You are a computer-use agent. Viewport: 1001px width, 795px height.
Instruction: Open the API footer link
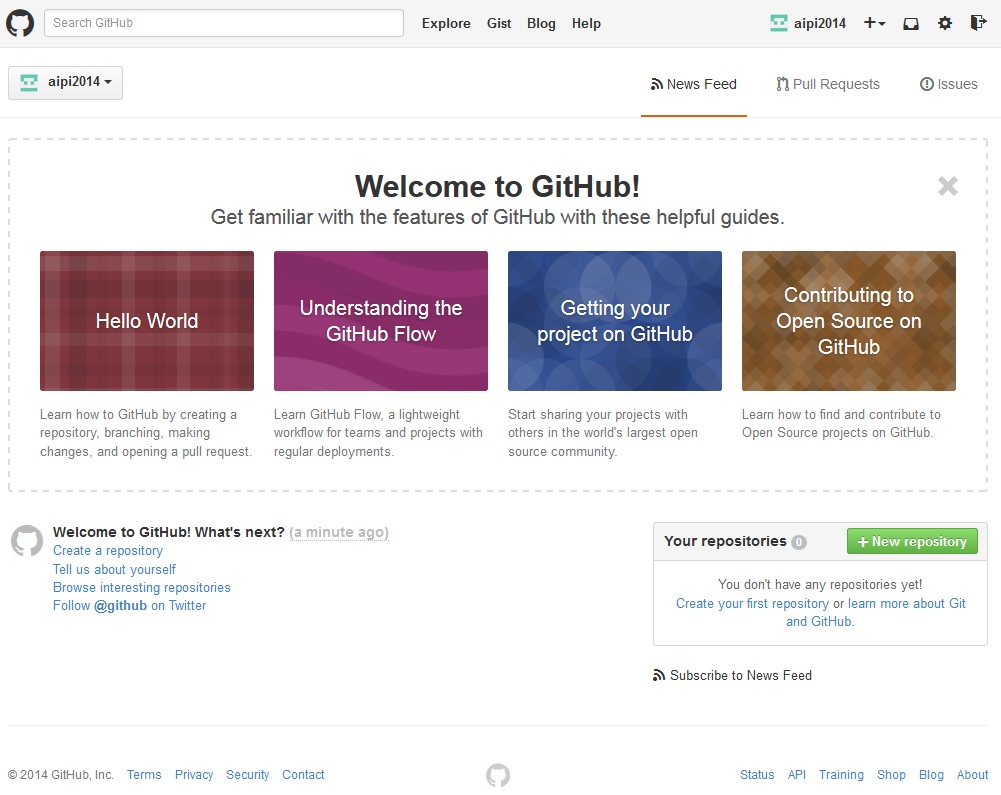click(797, 775)
